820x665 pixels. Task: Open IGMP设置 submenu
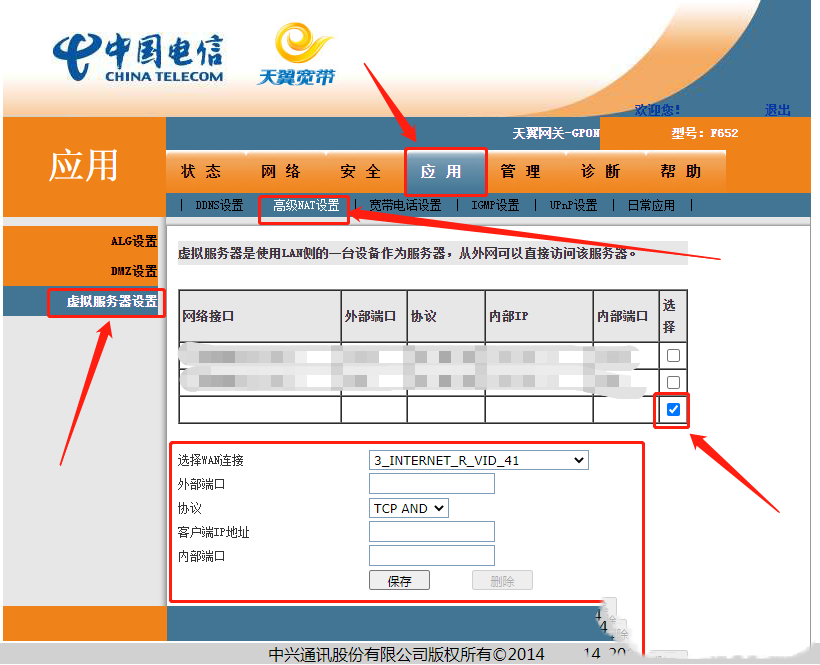pyautogui.click(x=495, y=205)
